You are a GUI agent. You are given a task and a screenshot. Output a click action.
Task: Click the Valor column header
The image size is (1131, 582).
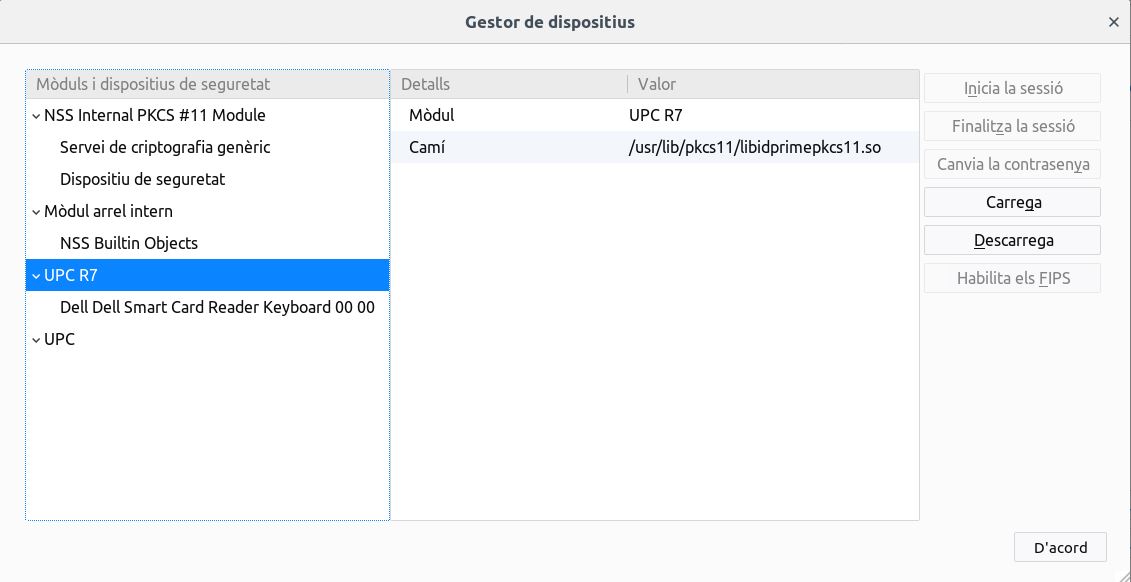pos(770,84)
